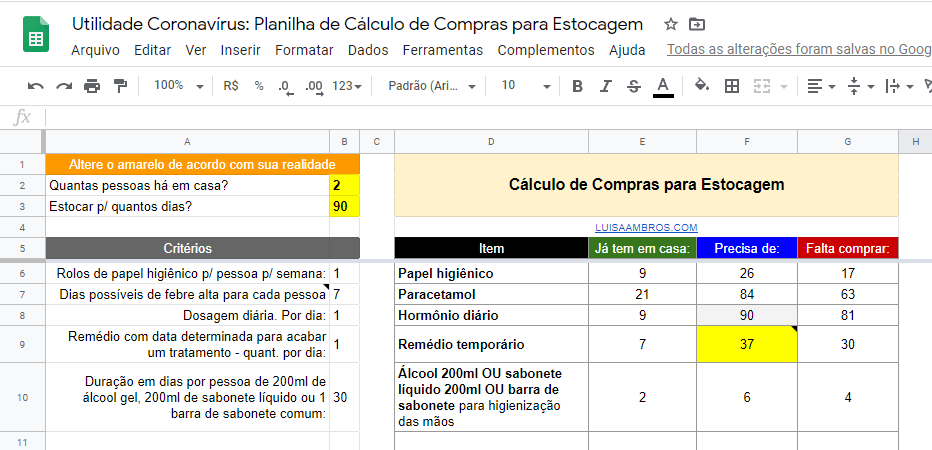Toggle strikethrough formatting
932x450 pixels.
(633, 86)
